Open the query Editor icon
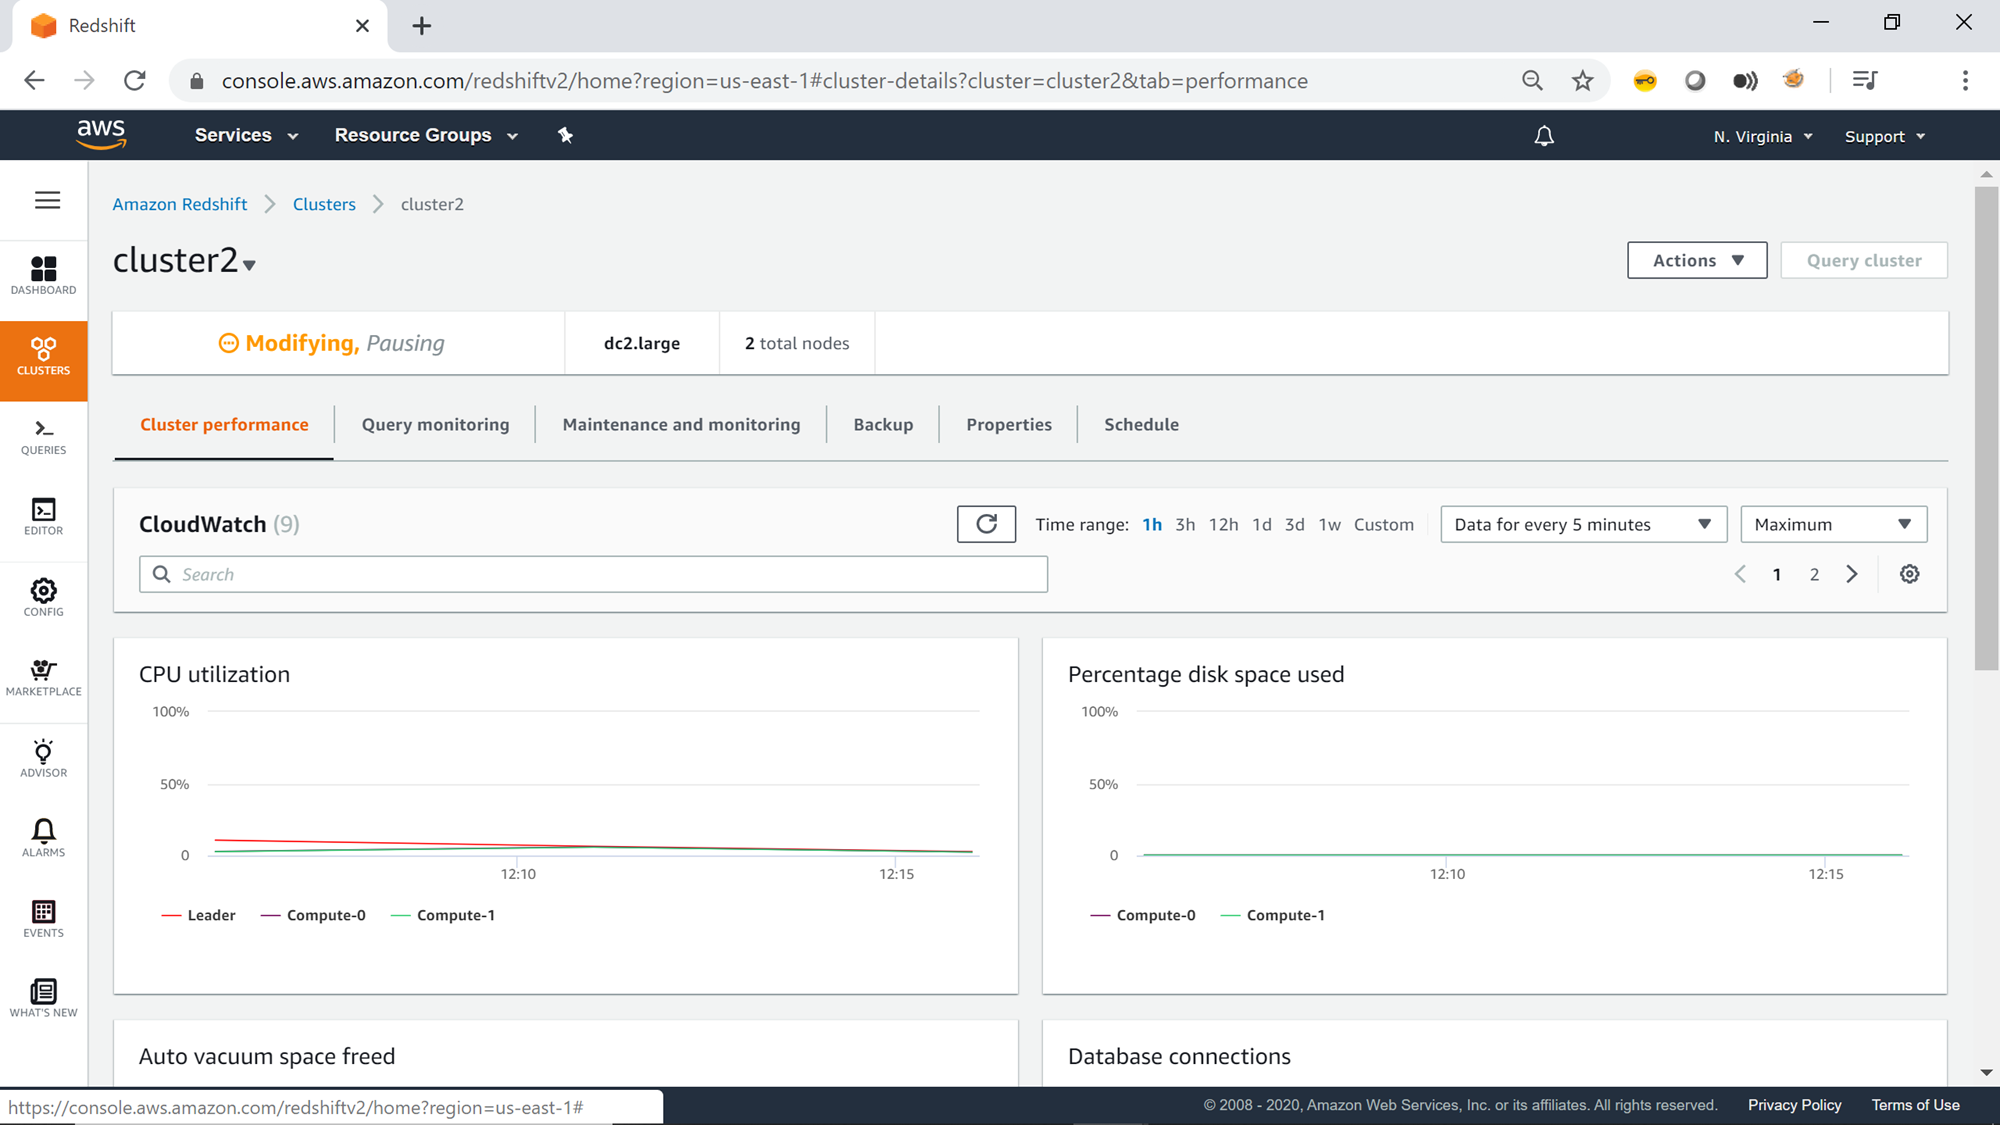This screenshot has height=1125, width=2000. (43, 517)
